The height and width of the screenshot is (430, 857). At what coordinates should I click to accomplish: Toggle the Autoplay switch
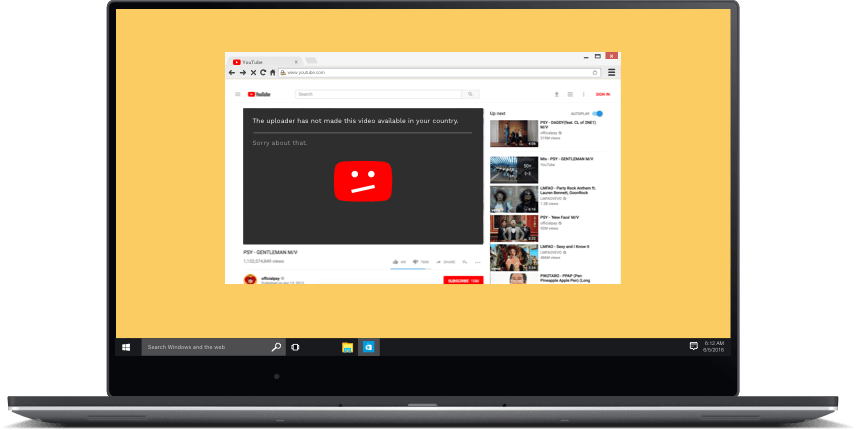click(598, 114)
